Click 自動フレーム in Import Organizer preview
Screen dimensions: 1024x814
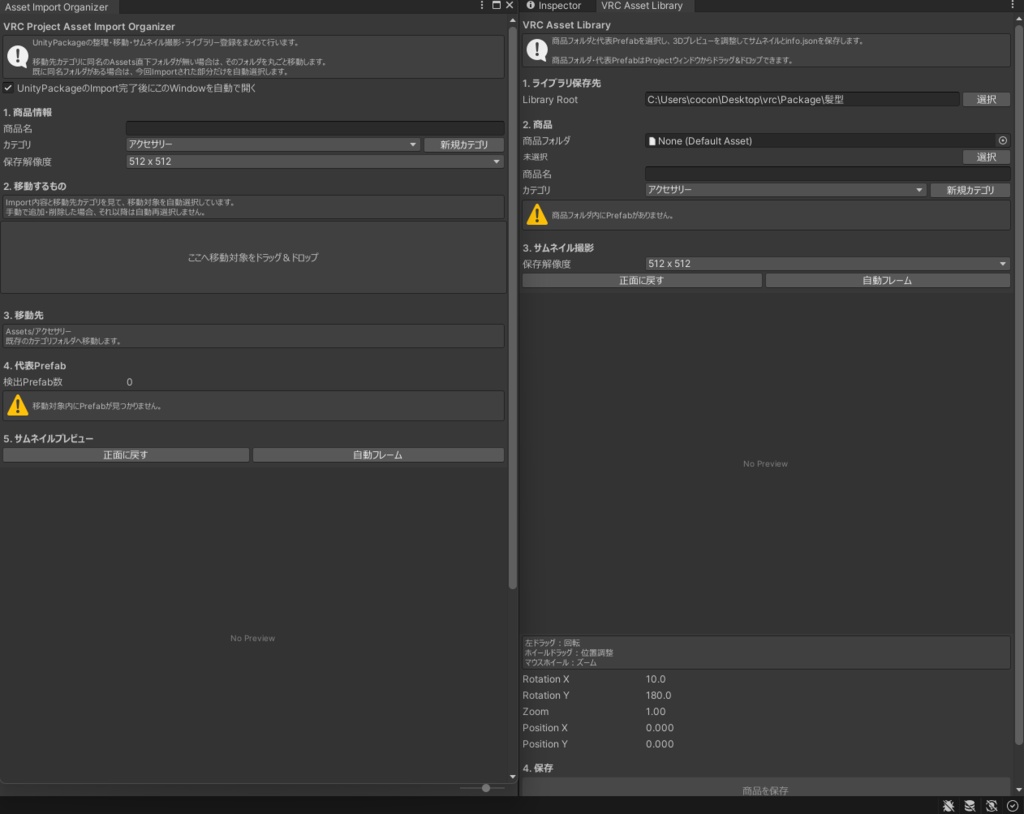(x=378, y=455)
